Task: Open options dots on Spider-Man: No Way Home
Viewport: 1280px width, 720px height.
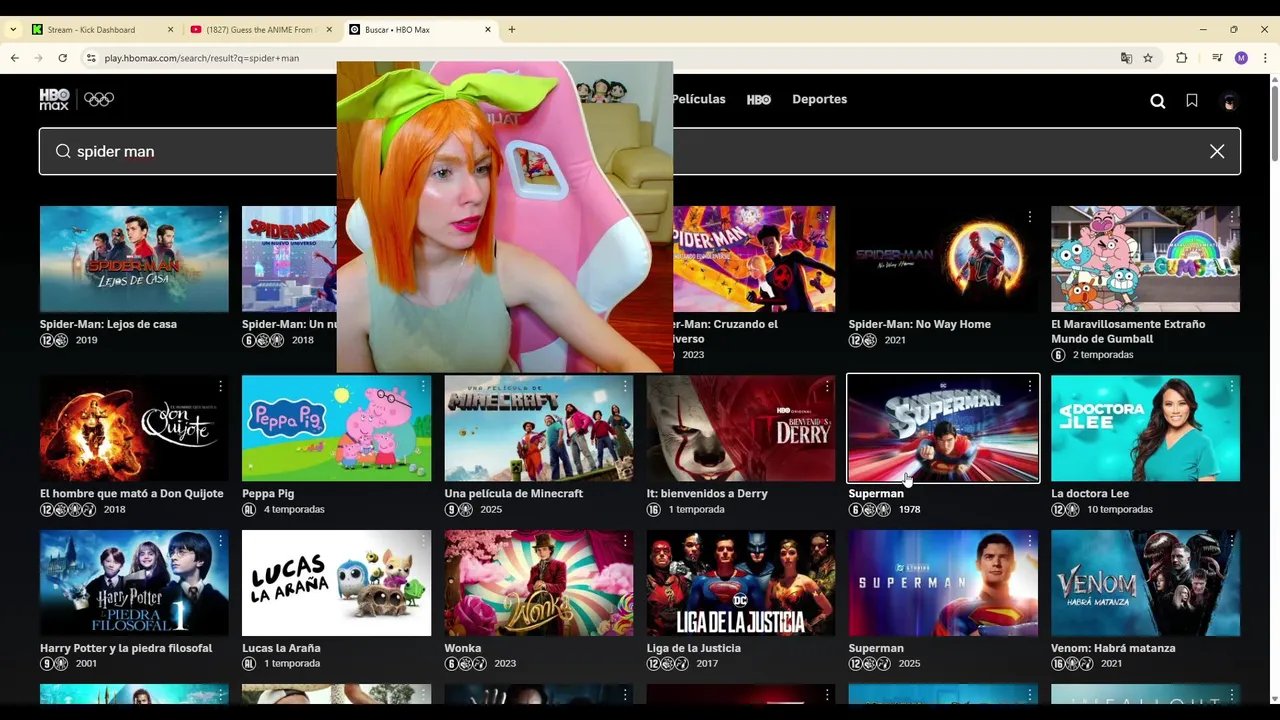Action: (x=1030, y=217)
